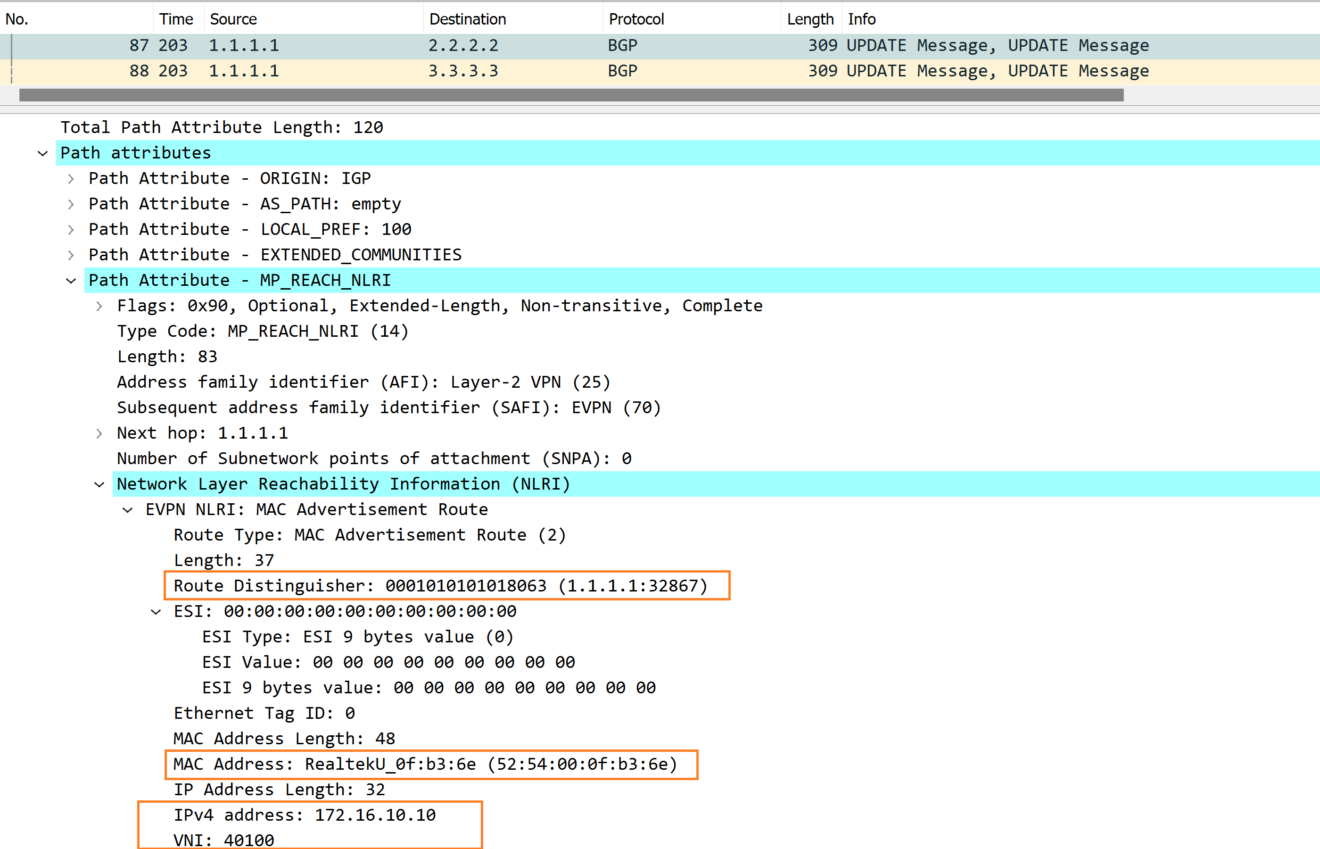The width and height of the screenshot is (1320, 849).
Task: Collapse the EVPN NLRI: MAC Advertisement Route
Action: 127,509
